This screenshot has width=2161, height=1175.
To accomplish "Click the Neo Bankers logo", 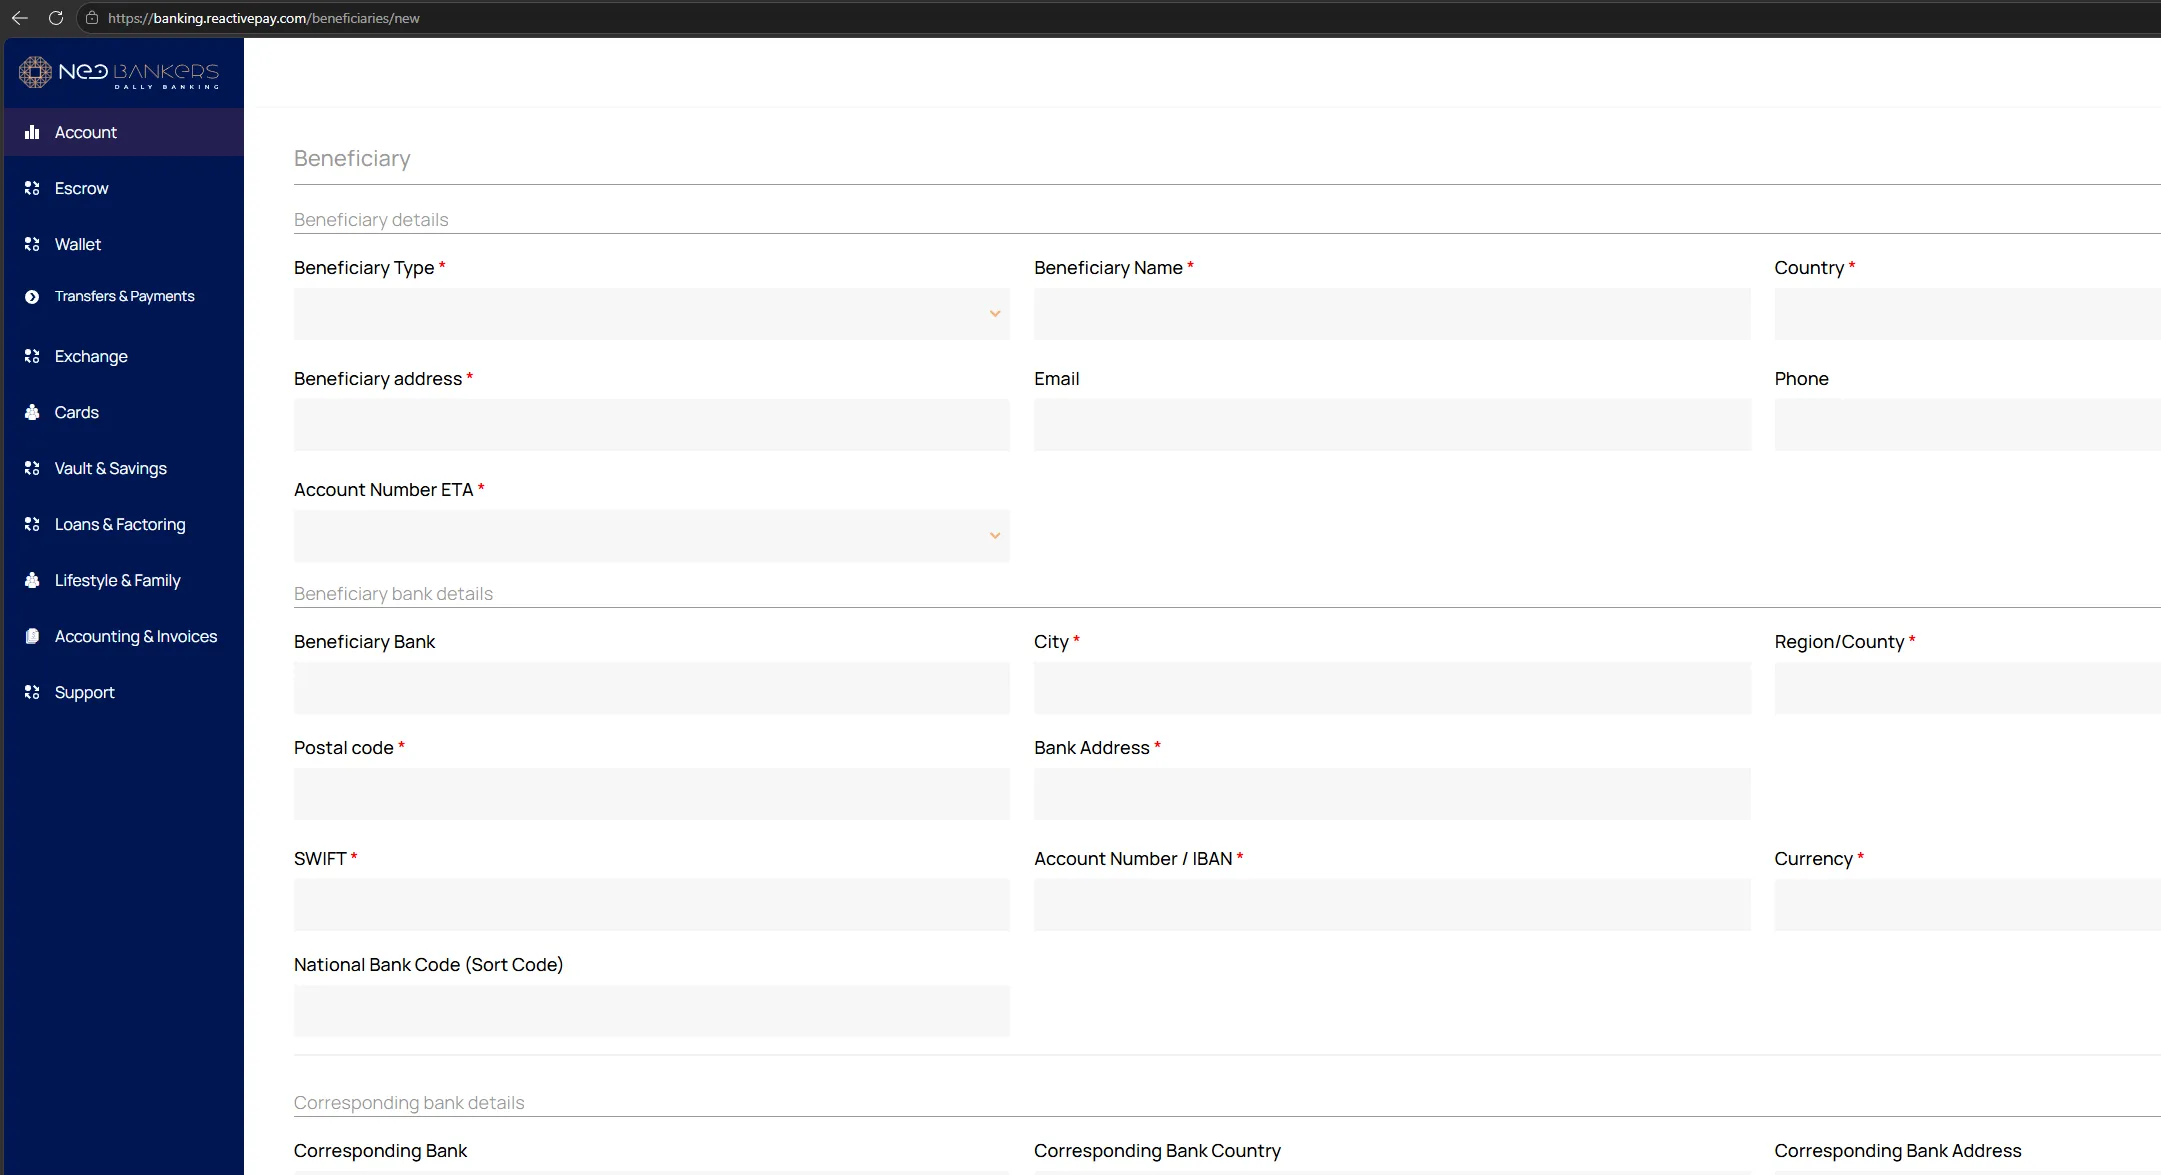I will tap(119, 72).
